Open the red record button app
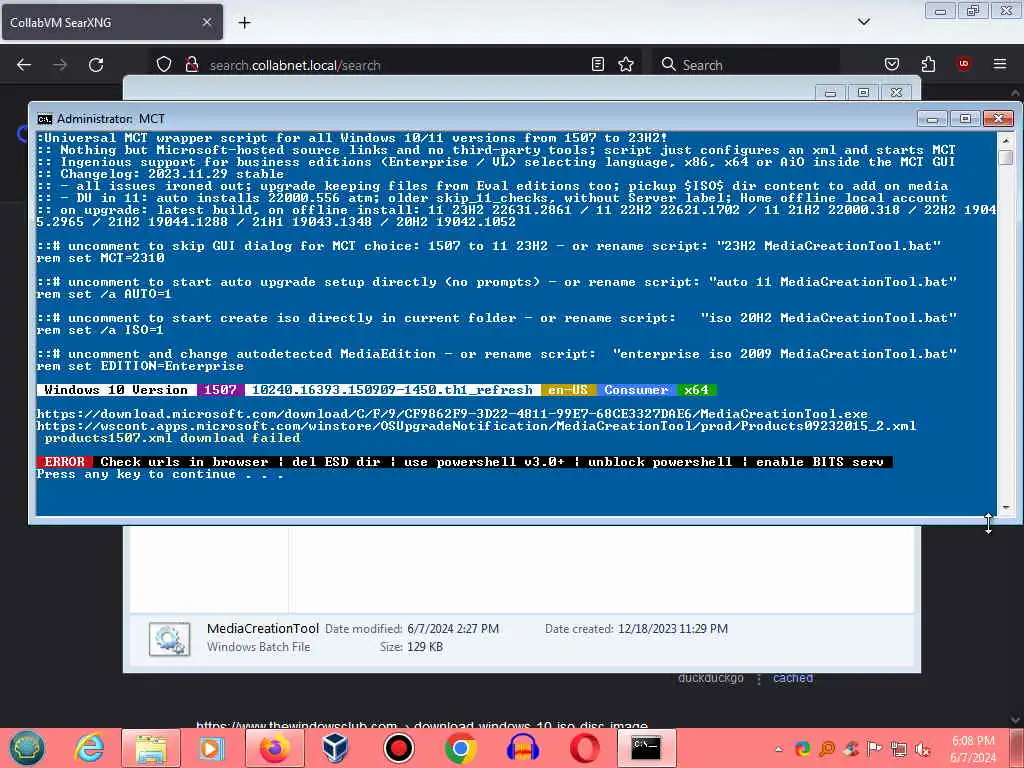Screen dimensions: 1024x768 398,748
